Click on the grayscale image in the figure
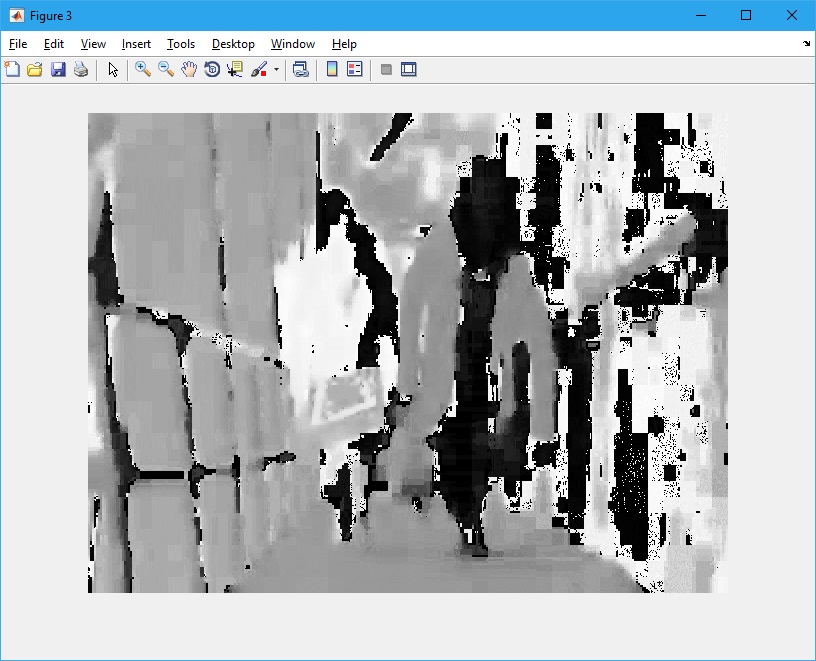This screenshot has height=661, width=816. point(407,352)
